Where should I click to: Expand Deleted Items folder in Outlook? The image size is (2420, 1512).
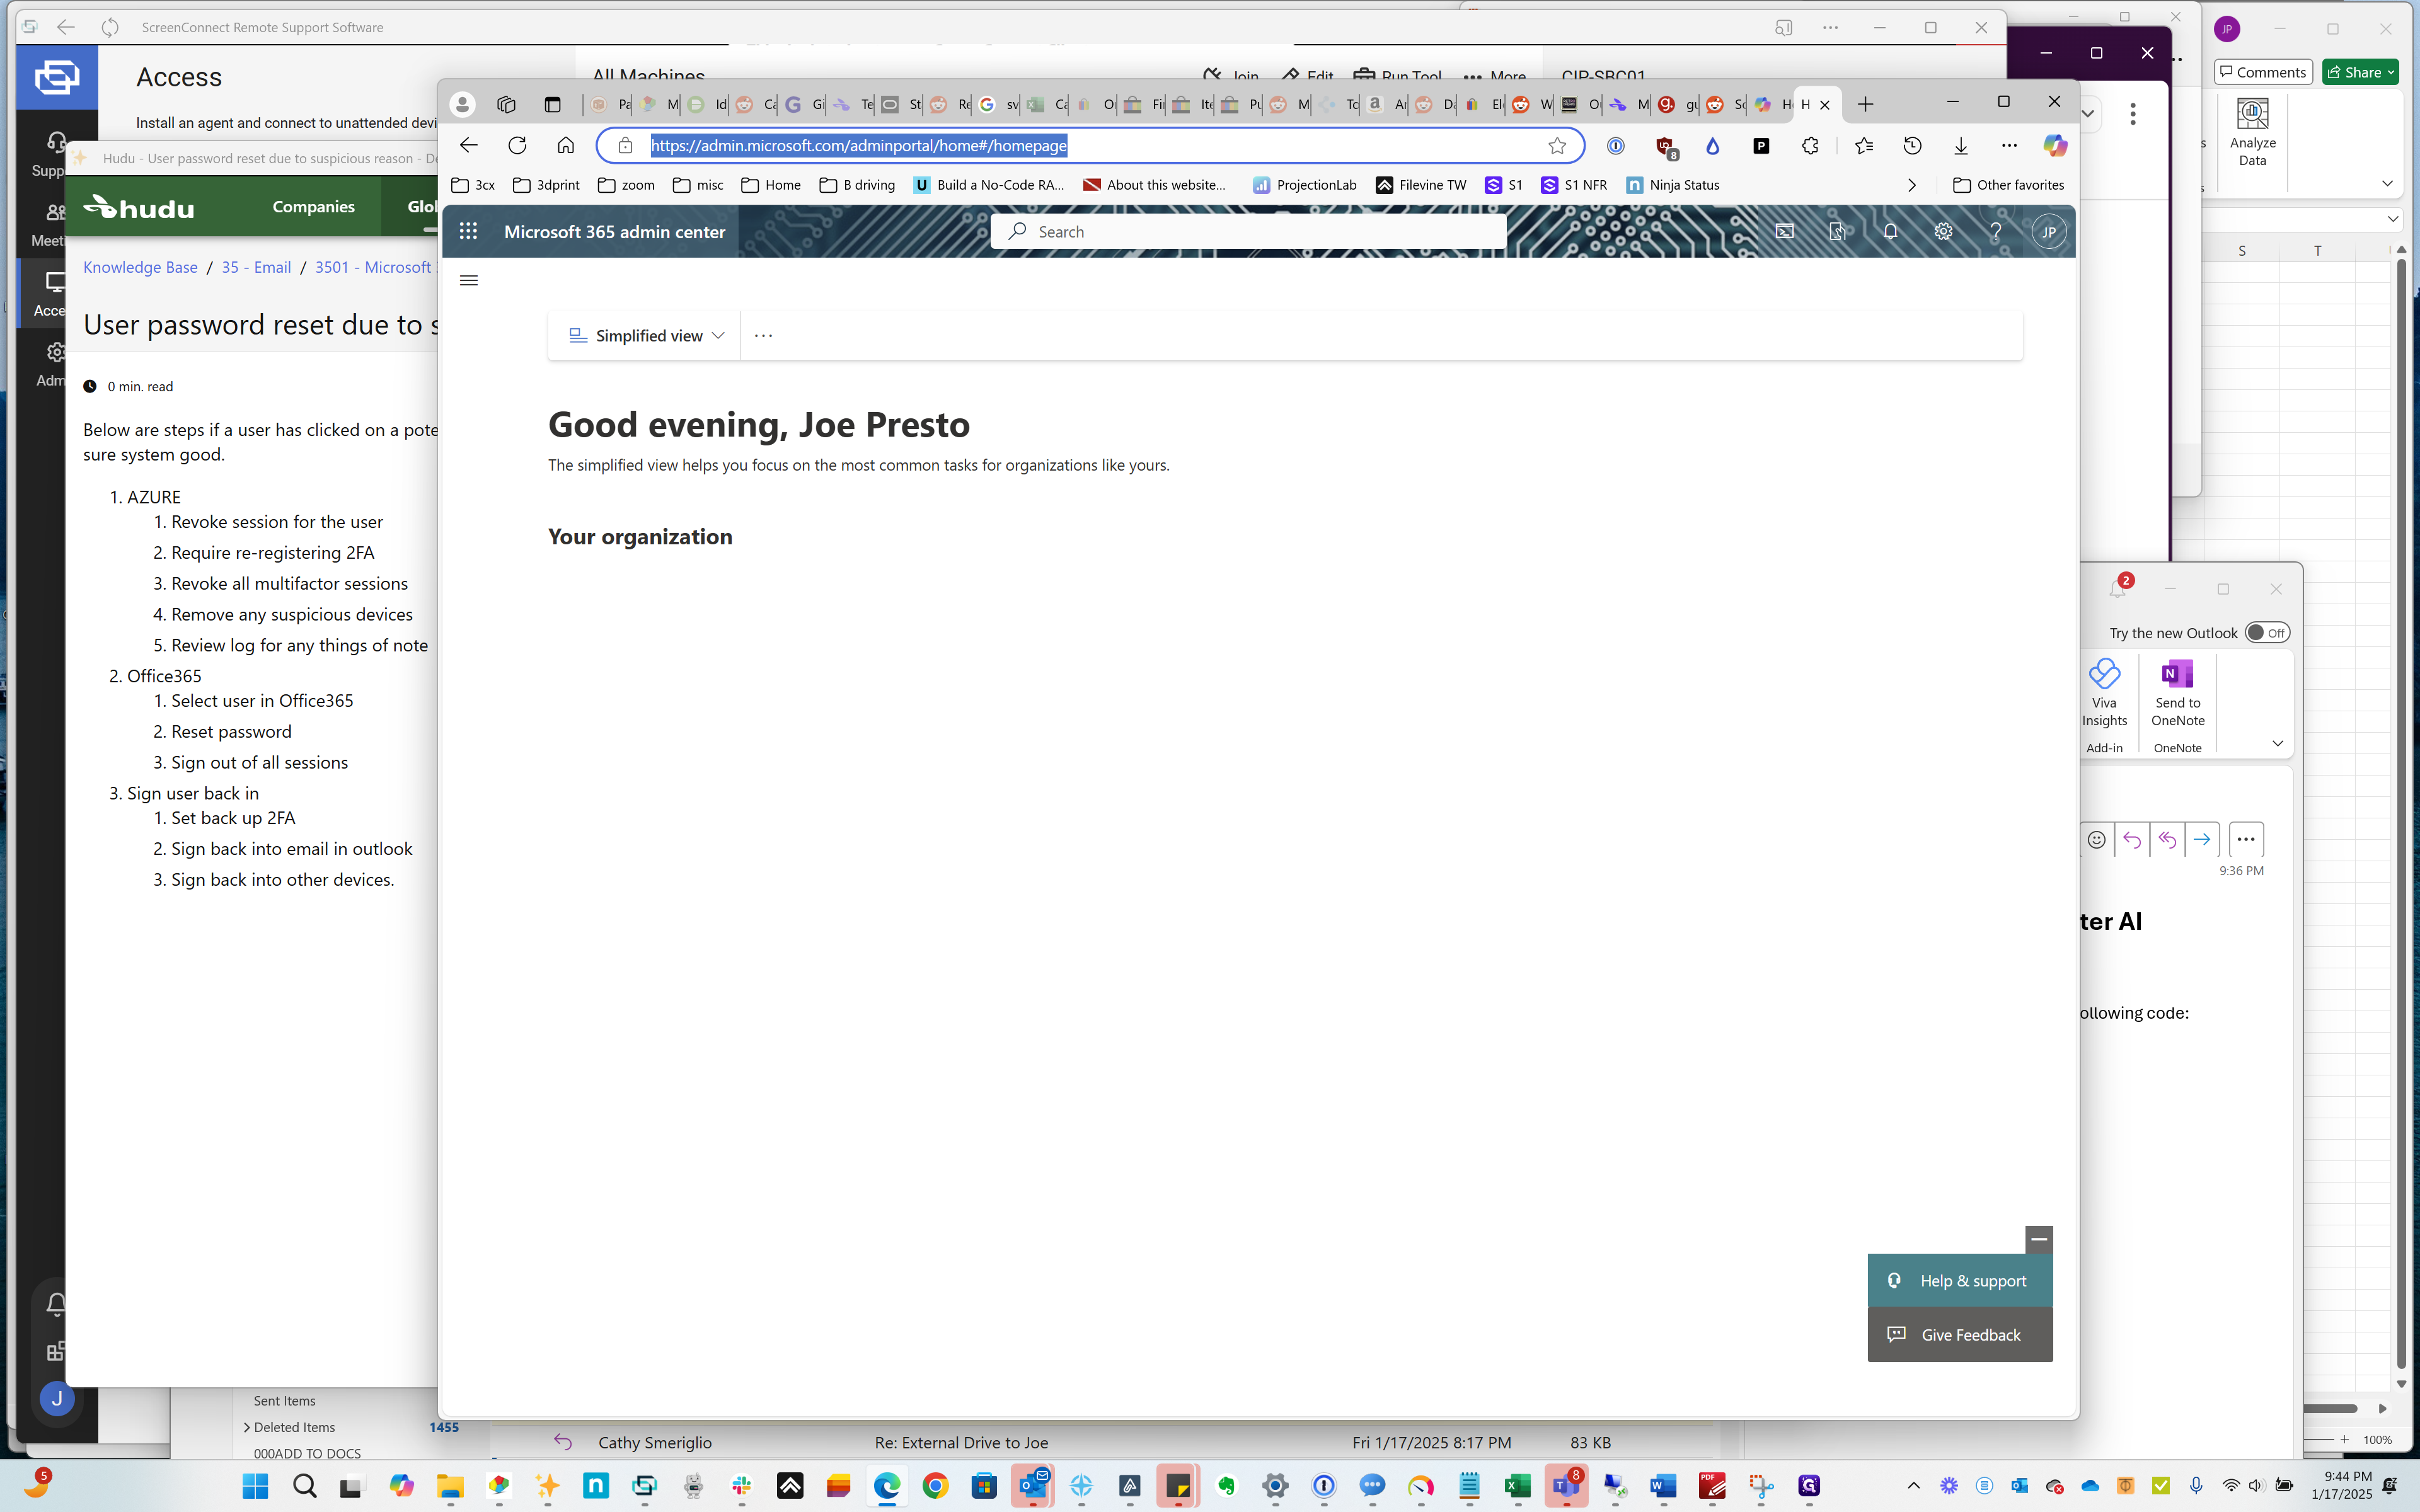click(246, 1427)
